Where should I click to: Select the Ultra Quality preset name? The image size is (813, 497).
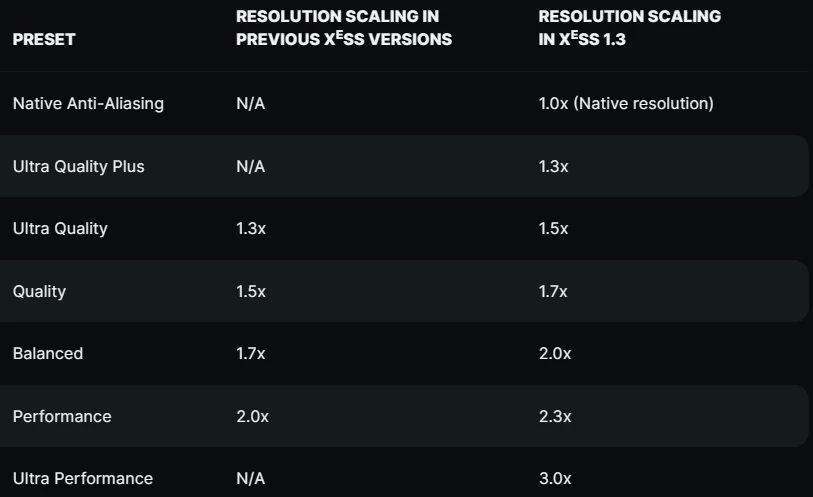click(x=60, y=229)
